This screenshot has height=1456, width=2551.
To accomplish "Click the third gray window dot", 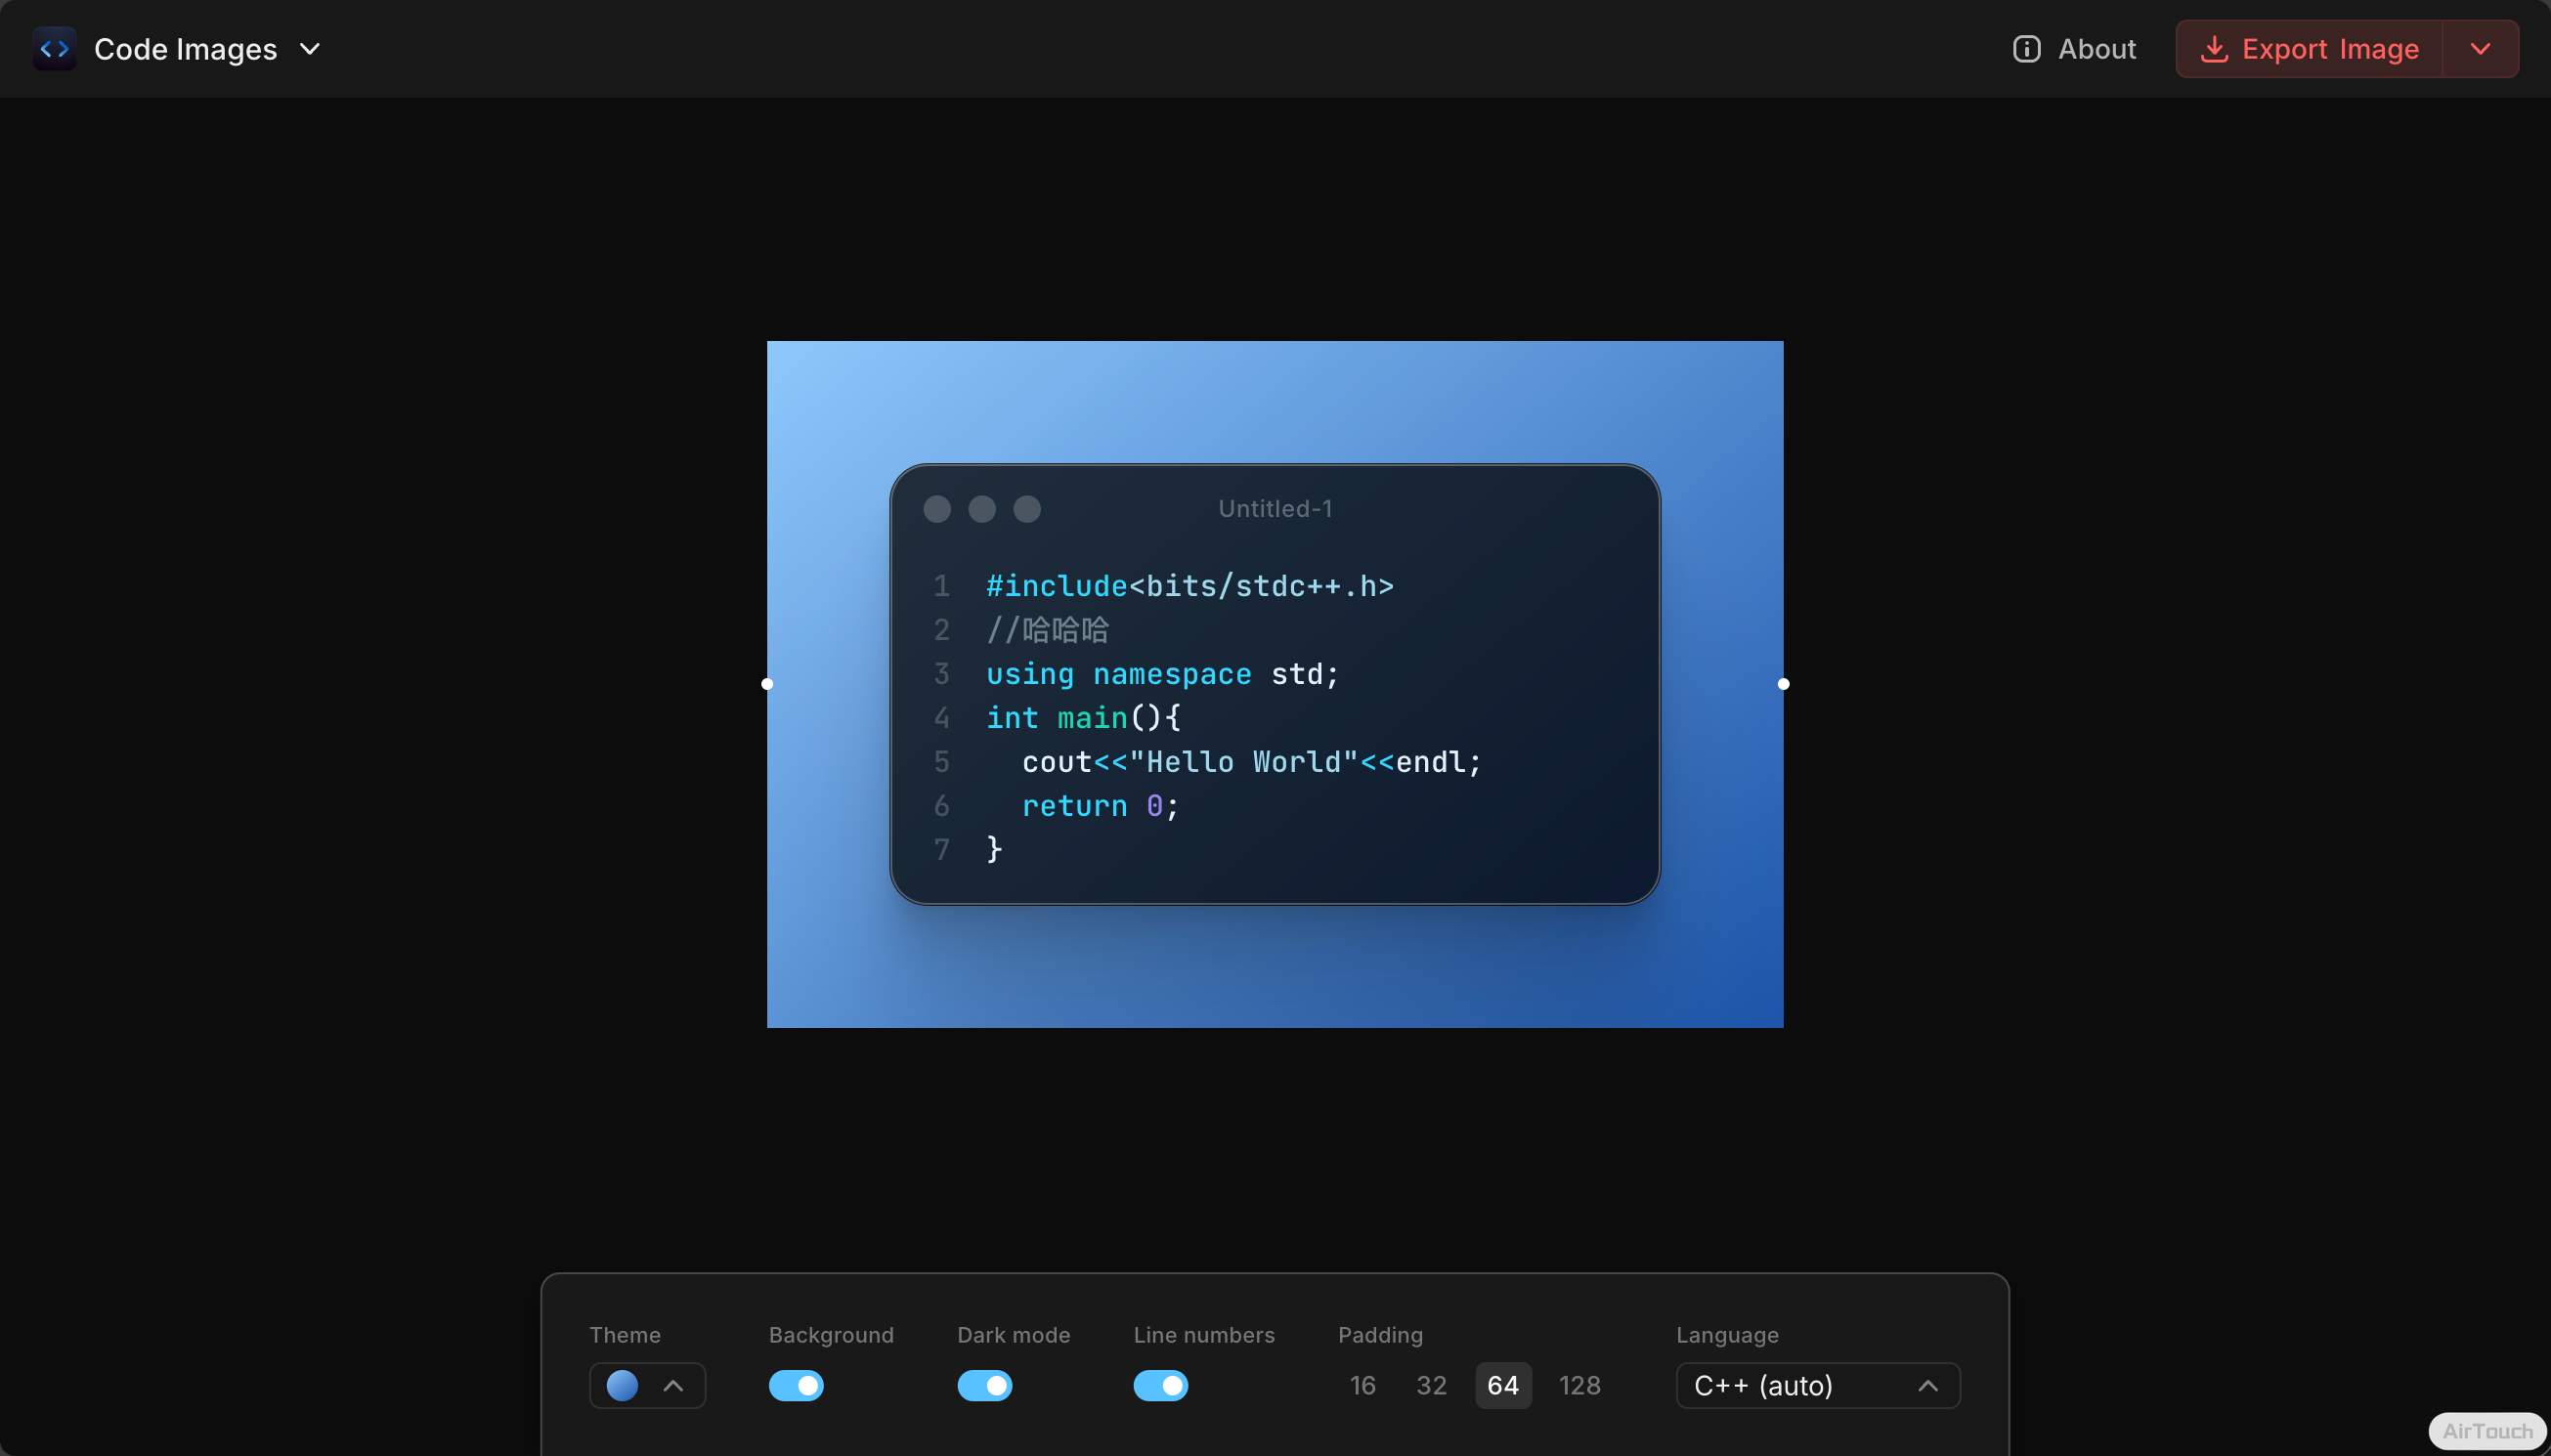I will 1027,509.
